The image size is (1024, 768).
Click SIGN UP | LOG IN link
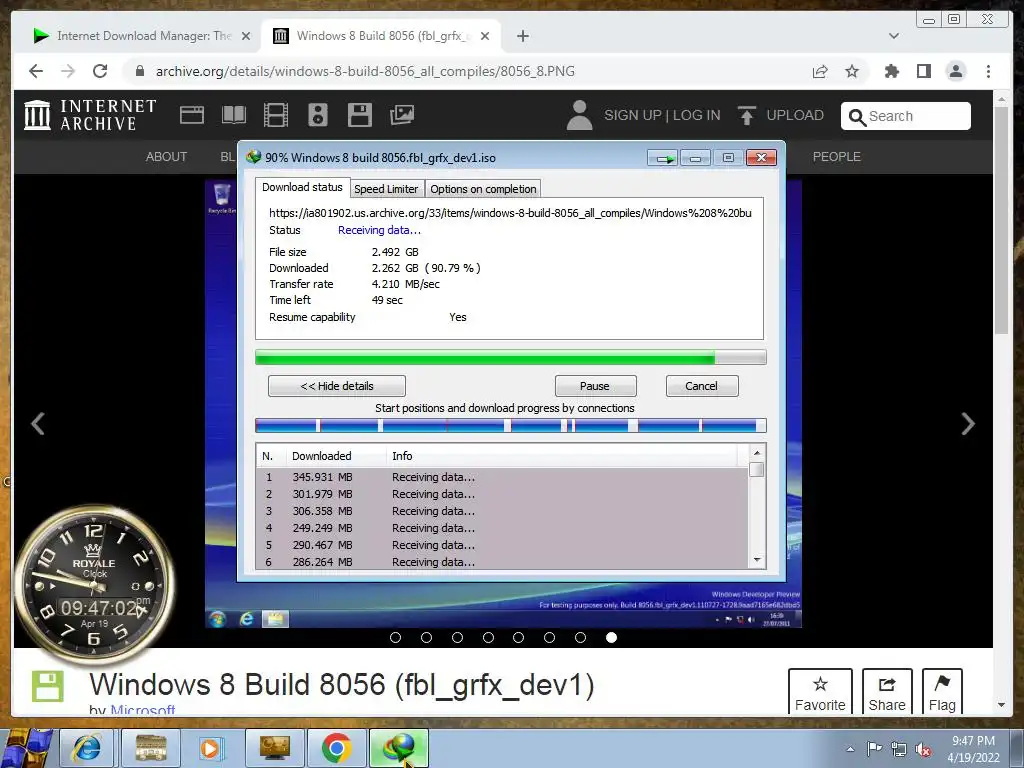[662, 115]
